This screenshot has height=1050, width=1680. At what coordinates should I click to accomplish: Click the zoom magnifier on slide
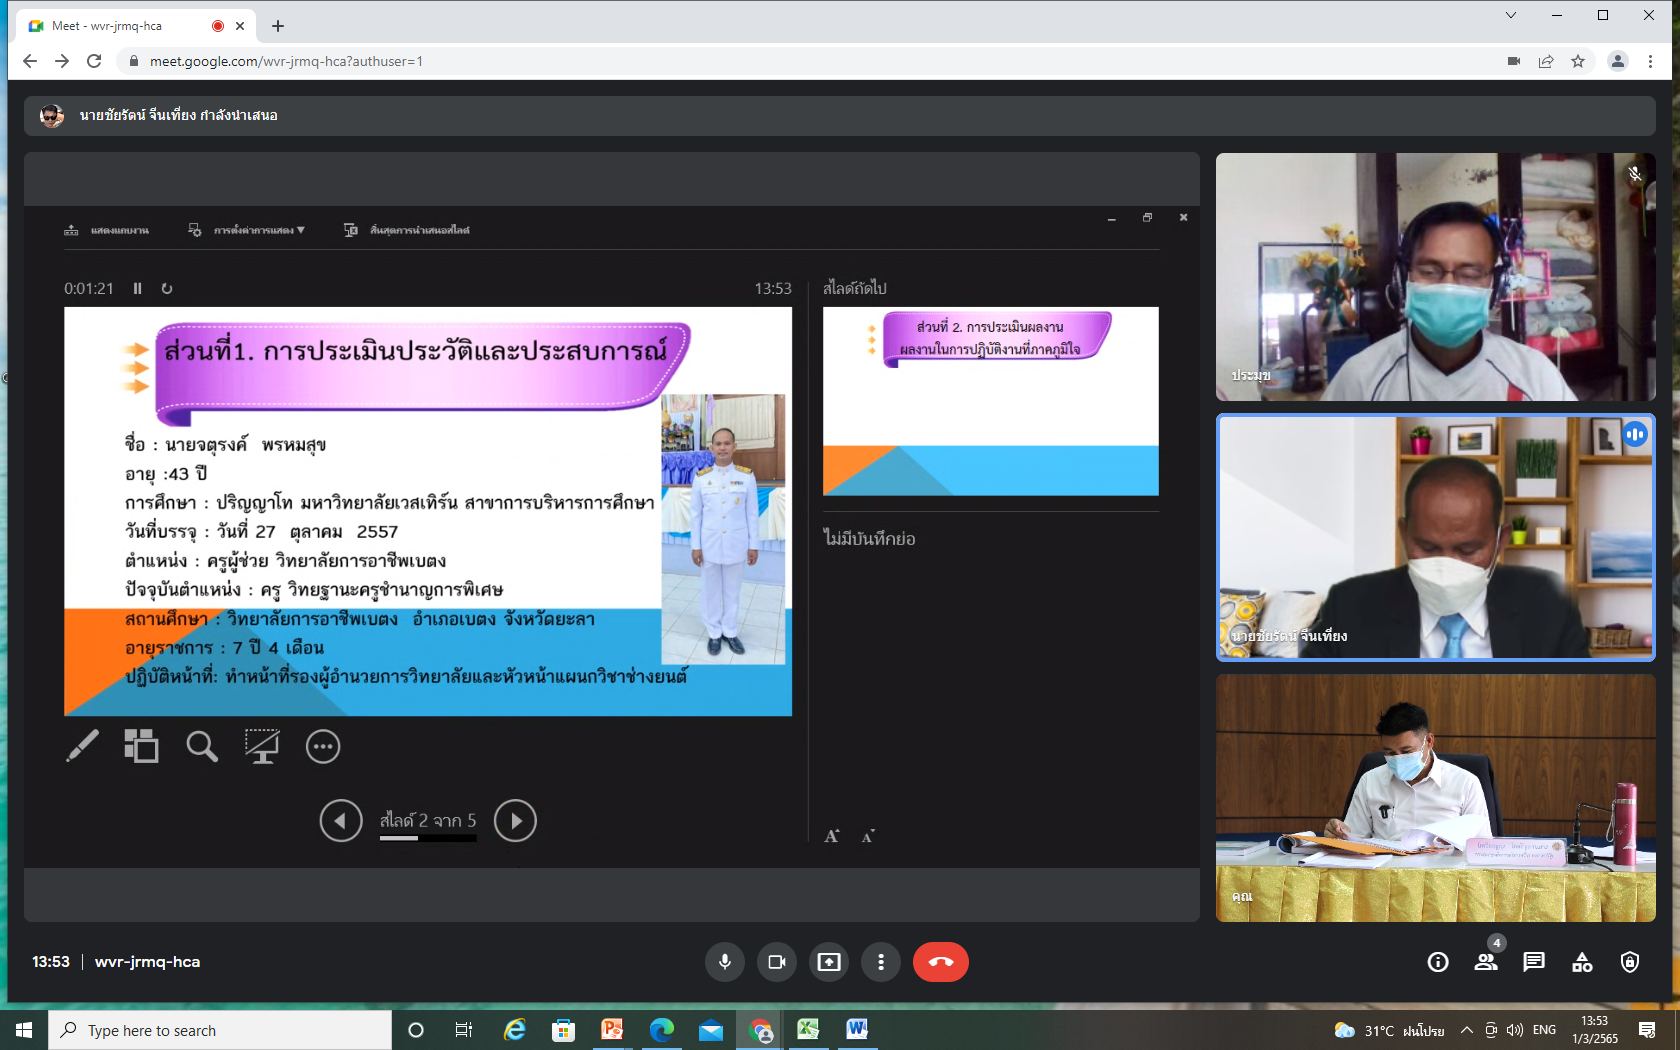pos(202,746)
